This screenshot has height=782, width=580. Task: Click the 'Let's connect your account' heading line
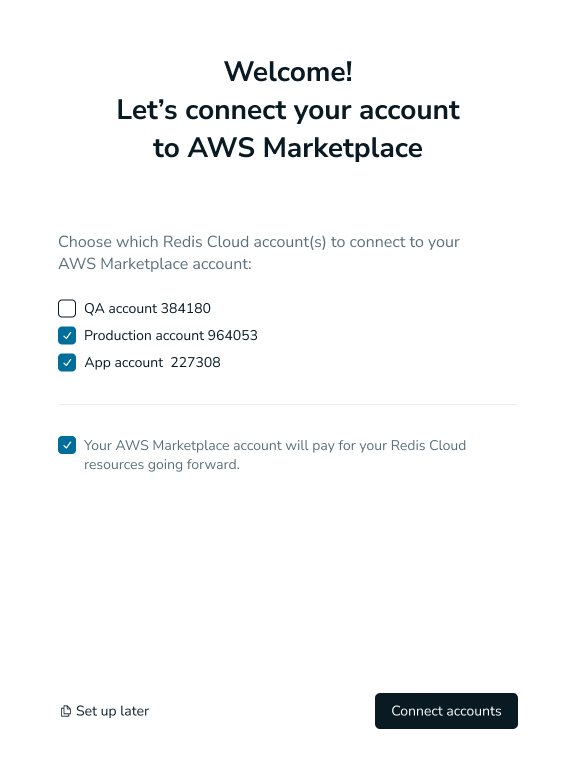coord(288,110)
